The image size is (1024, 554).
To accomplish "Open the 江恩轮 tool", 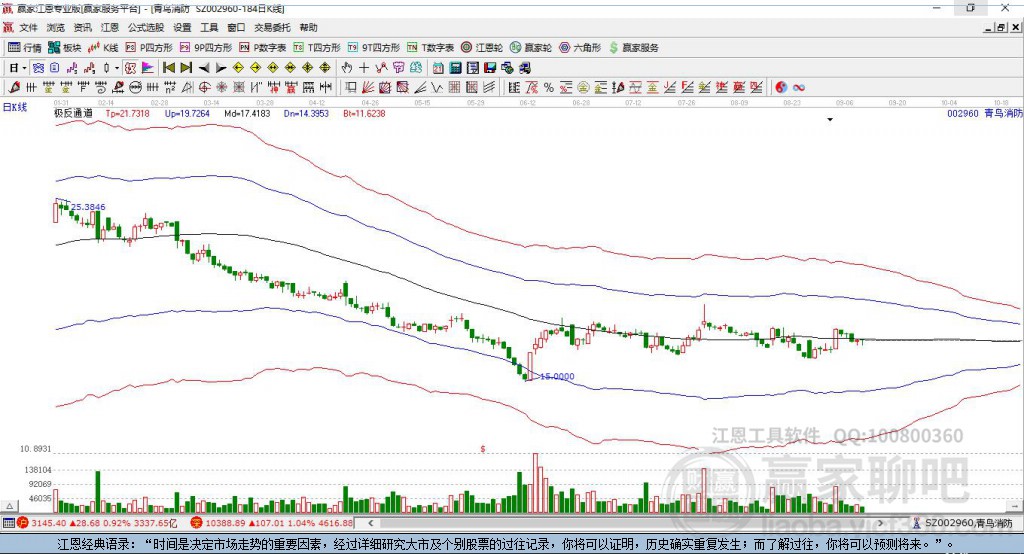I will (x=482, y=48).
